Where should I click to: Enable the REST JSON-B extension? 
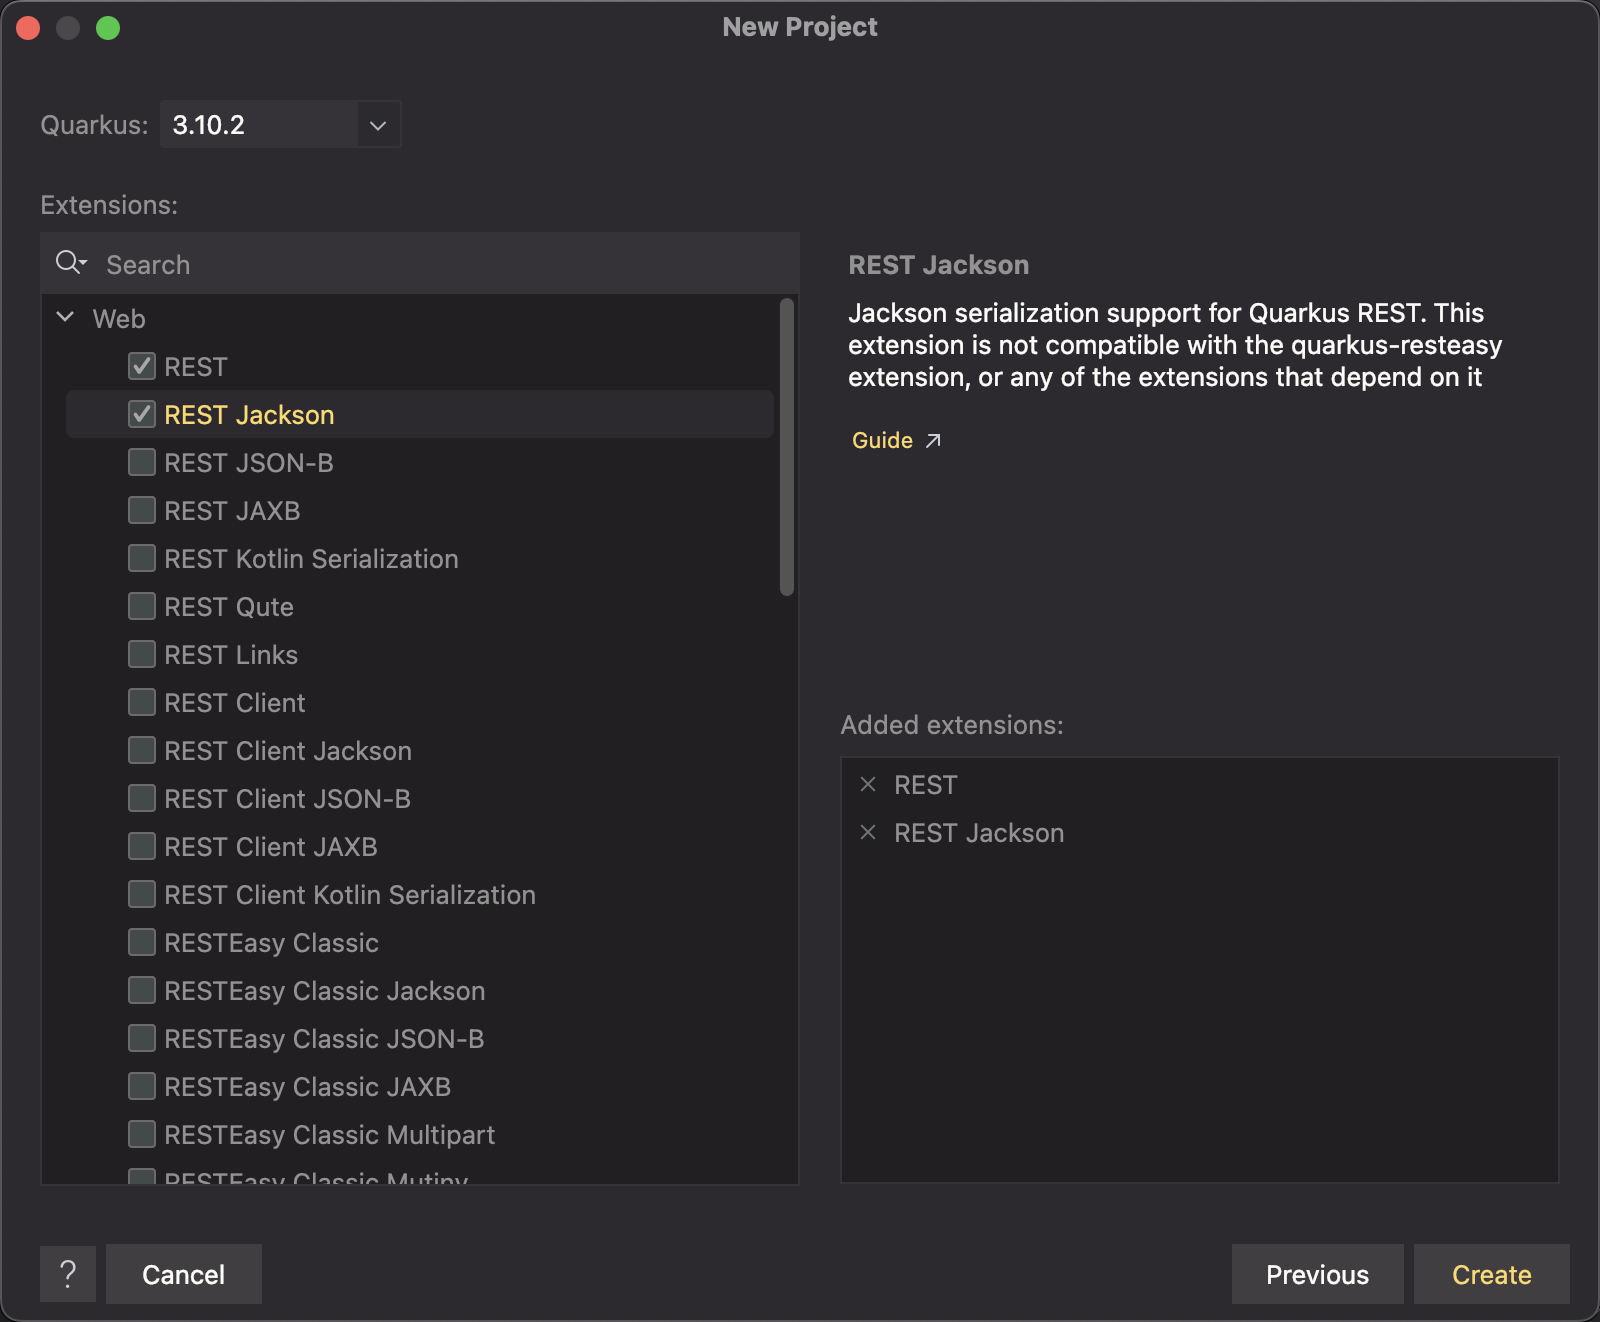142,463
